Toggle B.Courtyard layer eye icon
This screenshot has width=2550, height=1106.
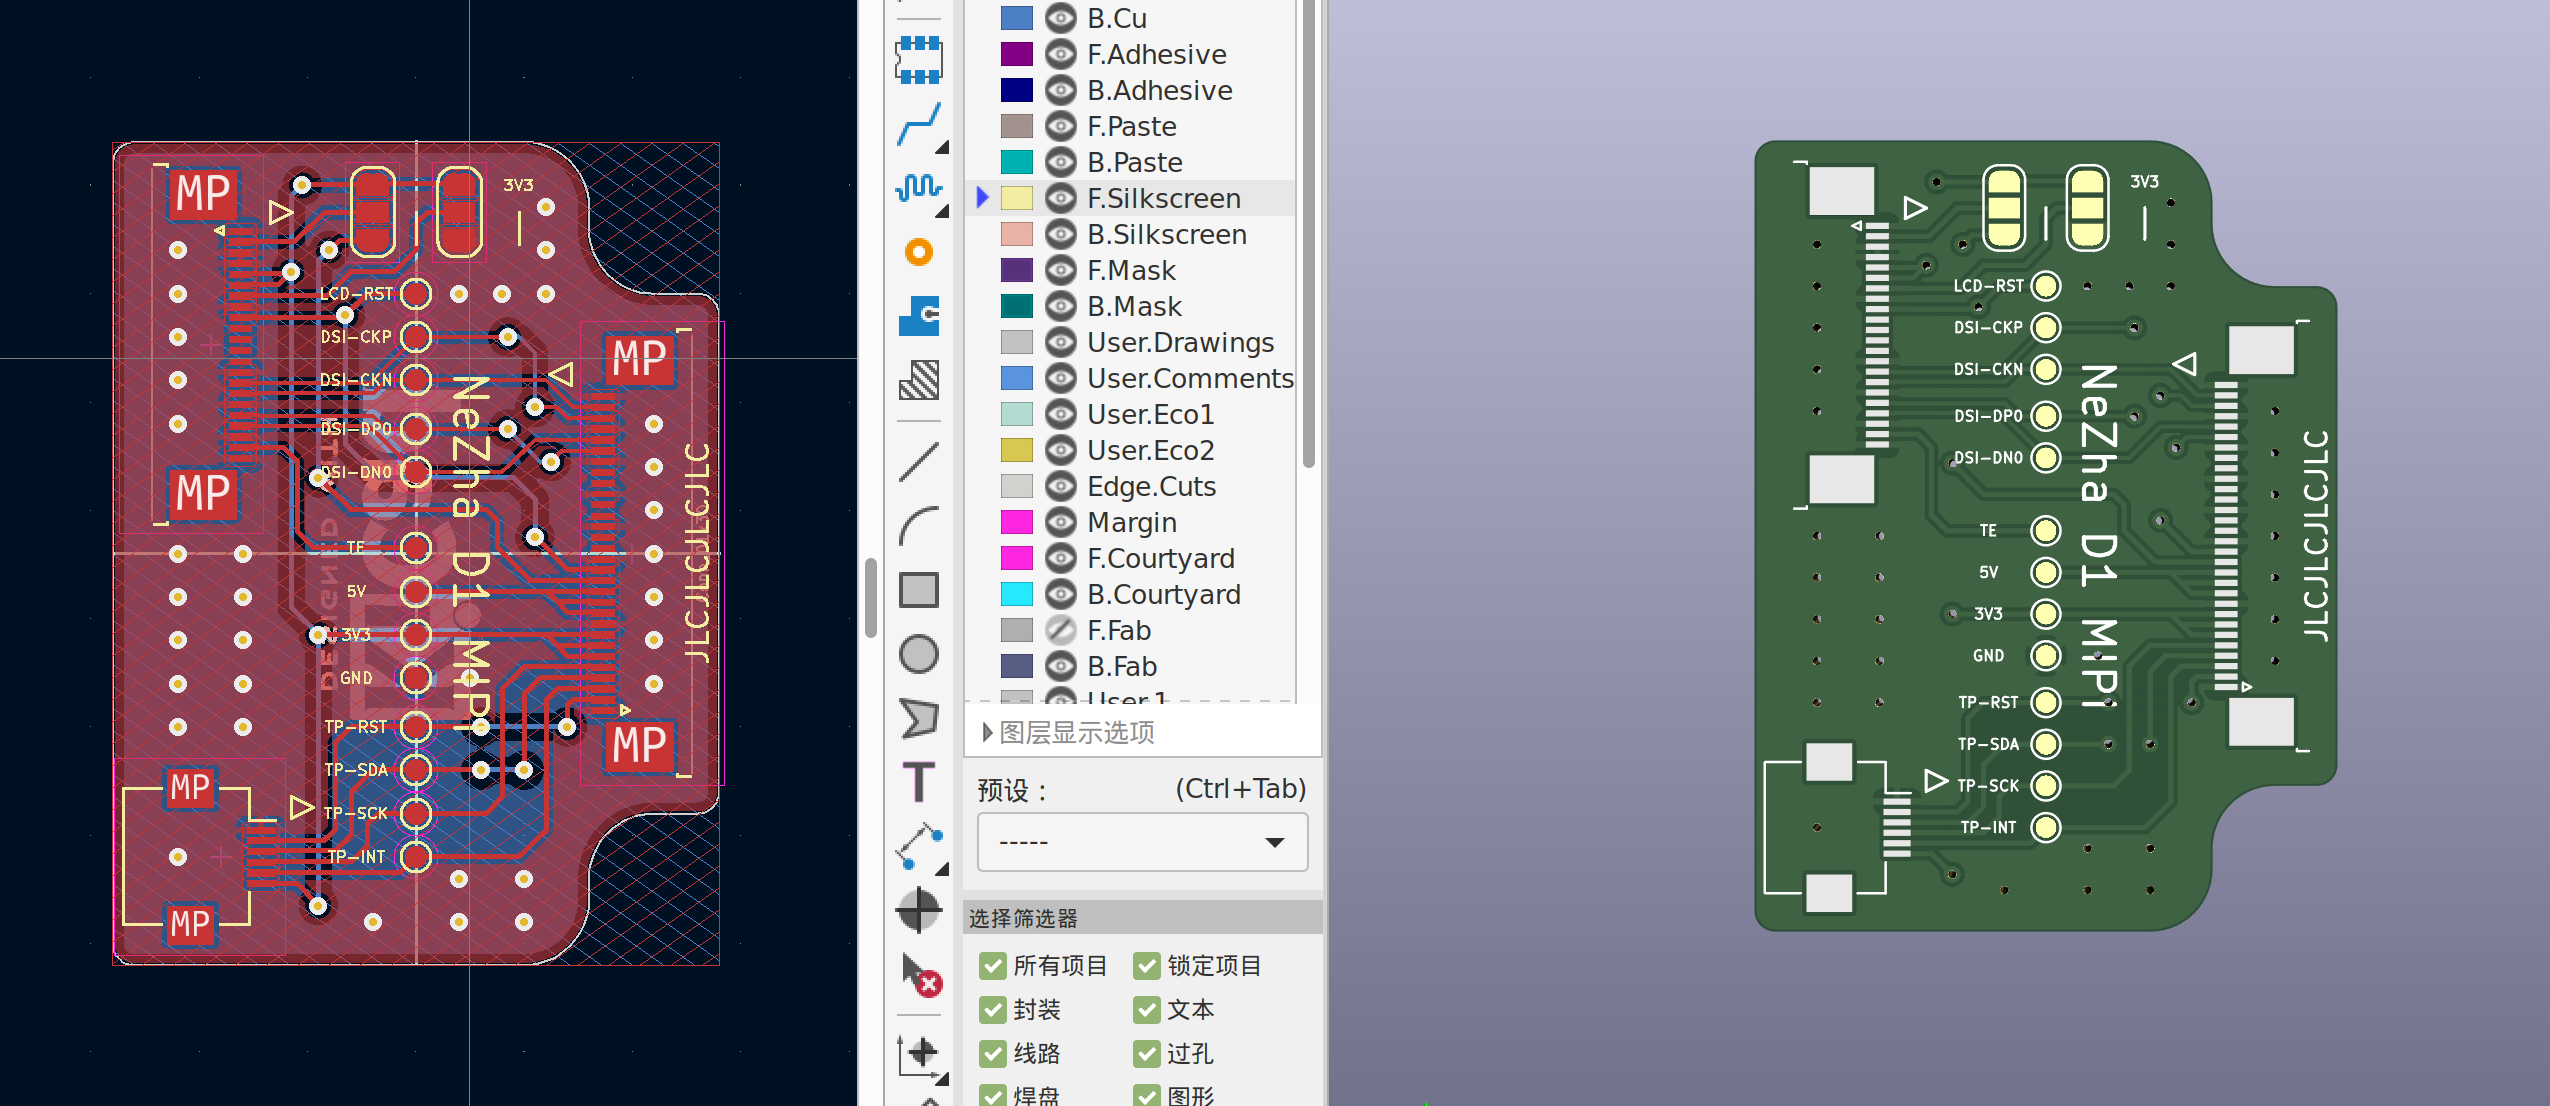coord(1061,594)
